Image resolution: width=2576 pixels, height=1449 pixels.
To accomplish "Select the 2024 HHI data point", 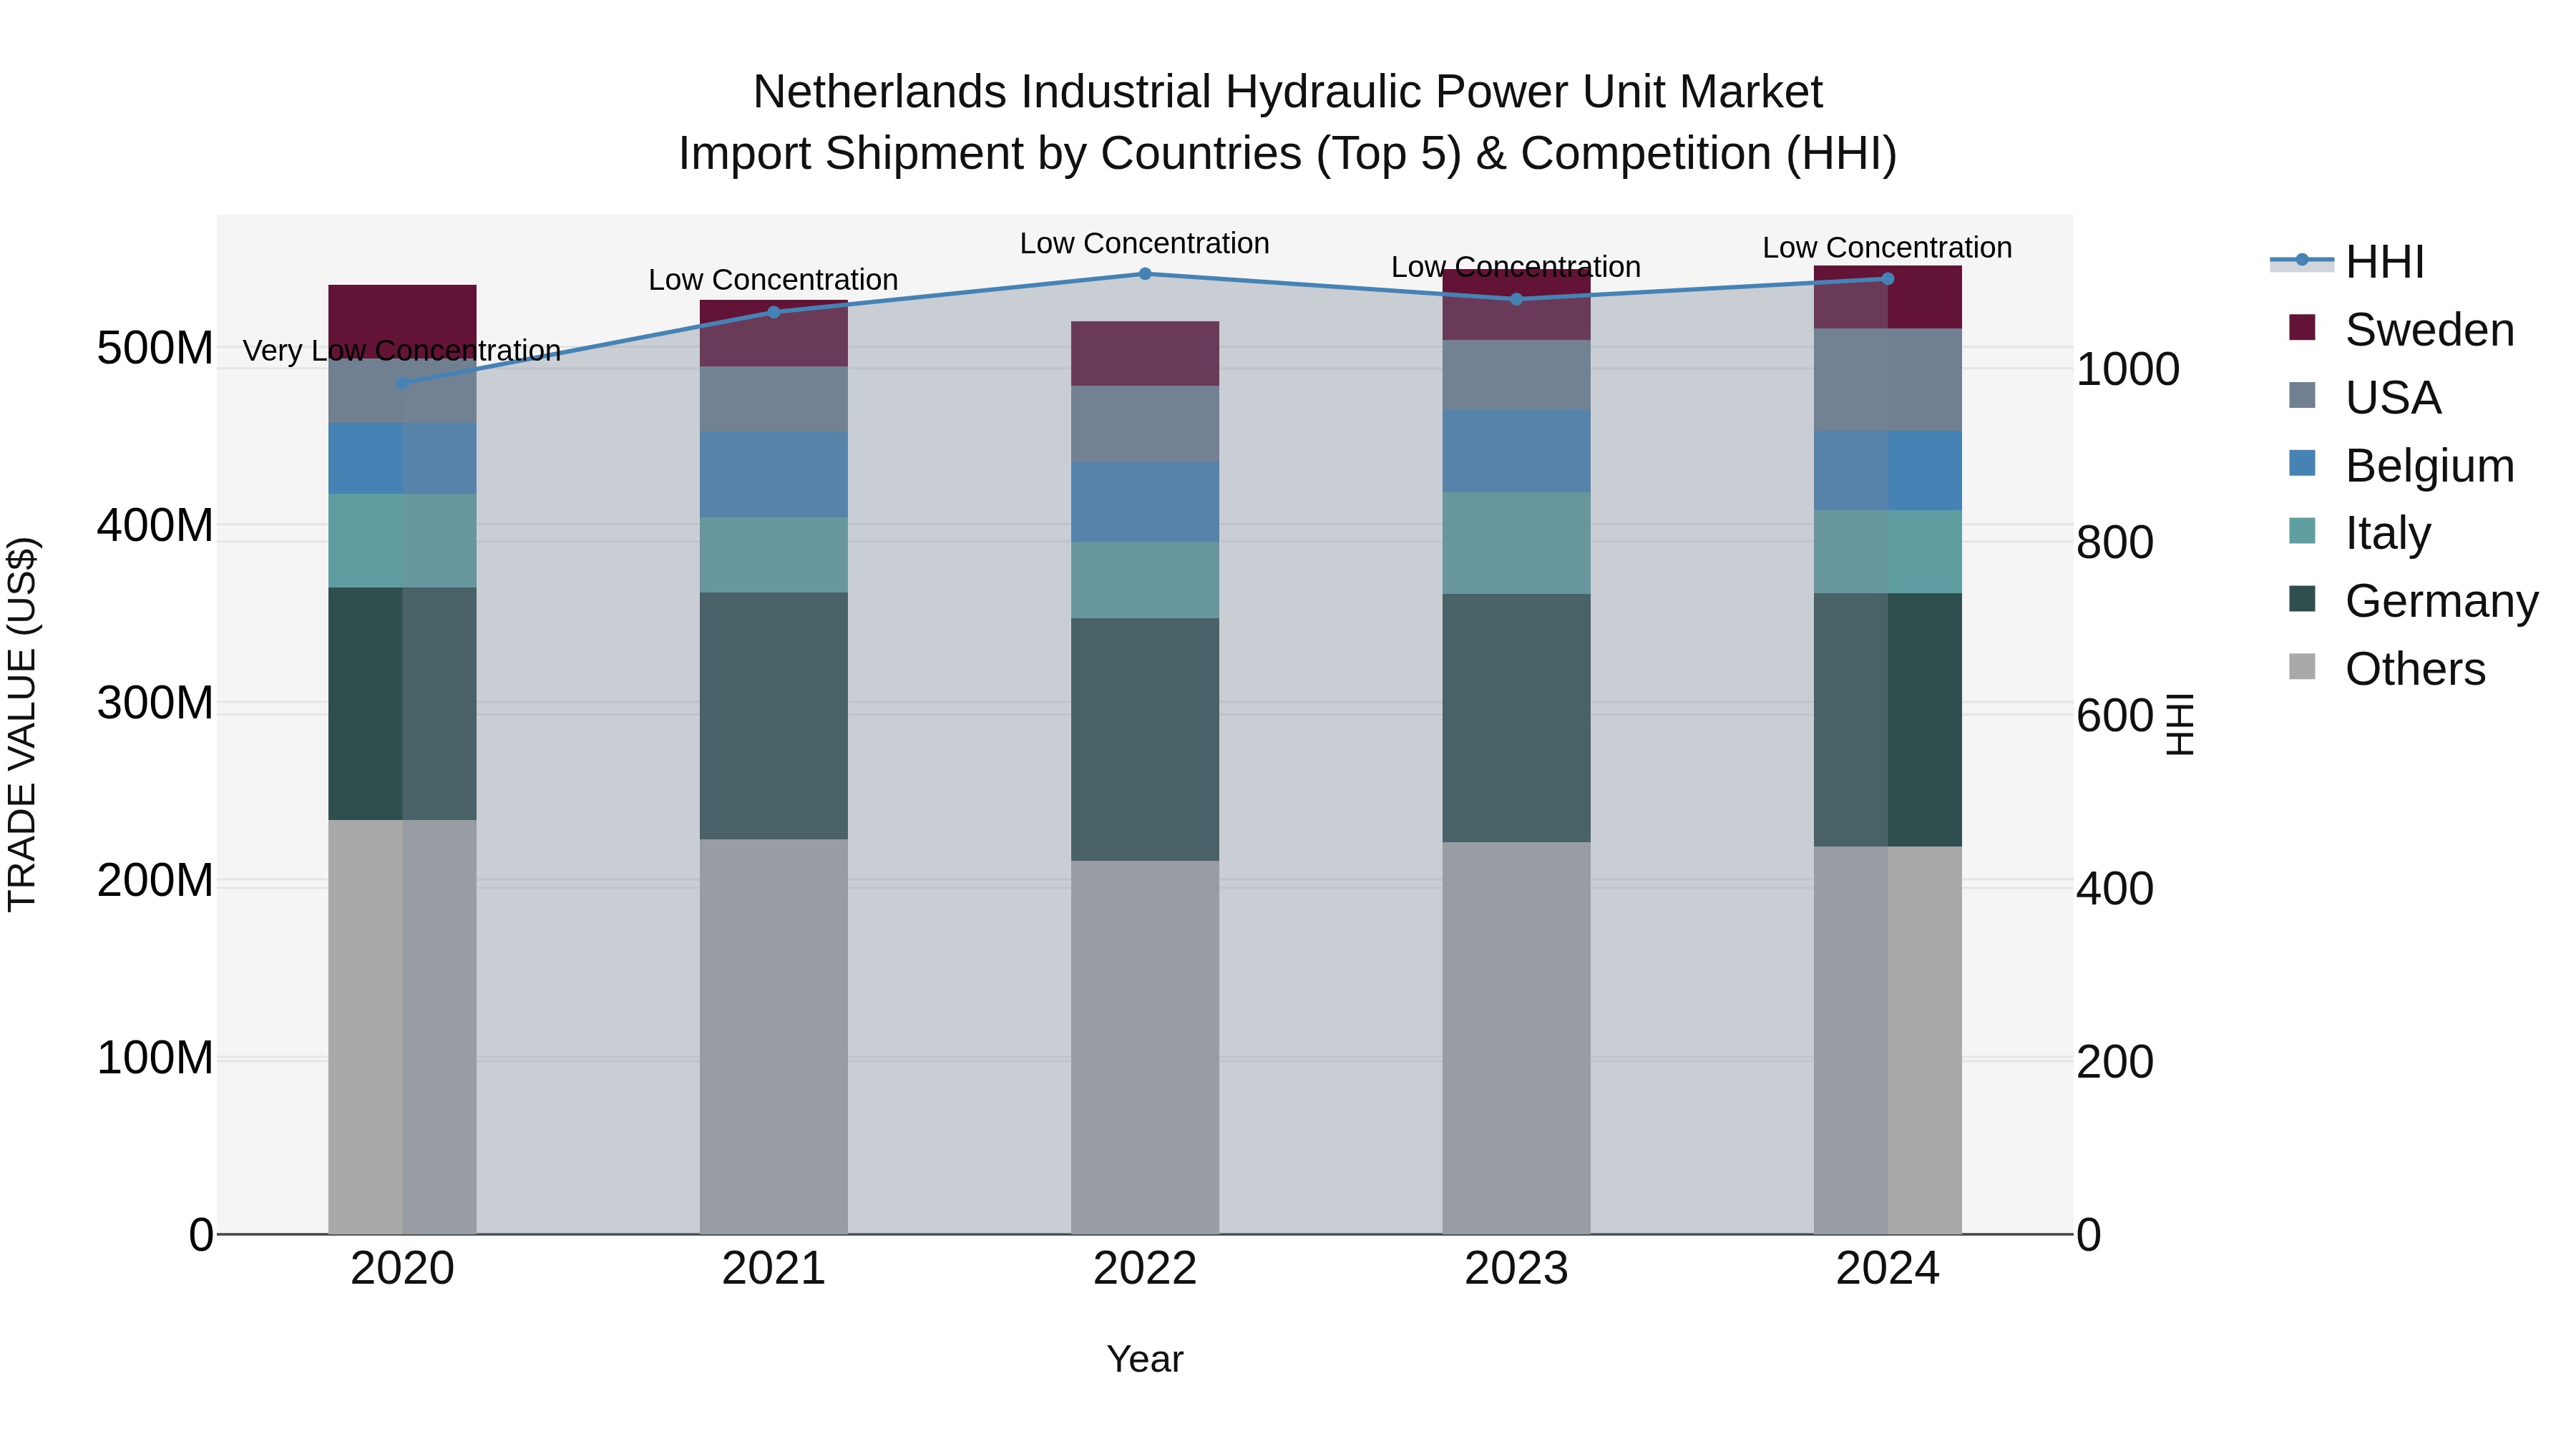I will click(x=1888, y=279).
